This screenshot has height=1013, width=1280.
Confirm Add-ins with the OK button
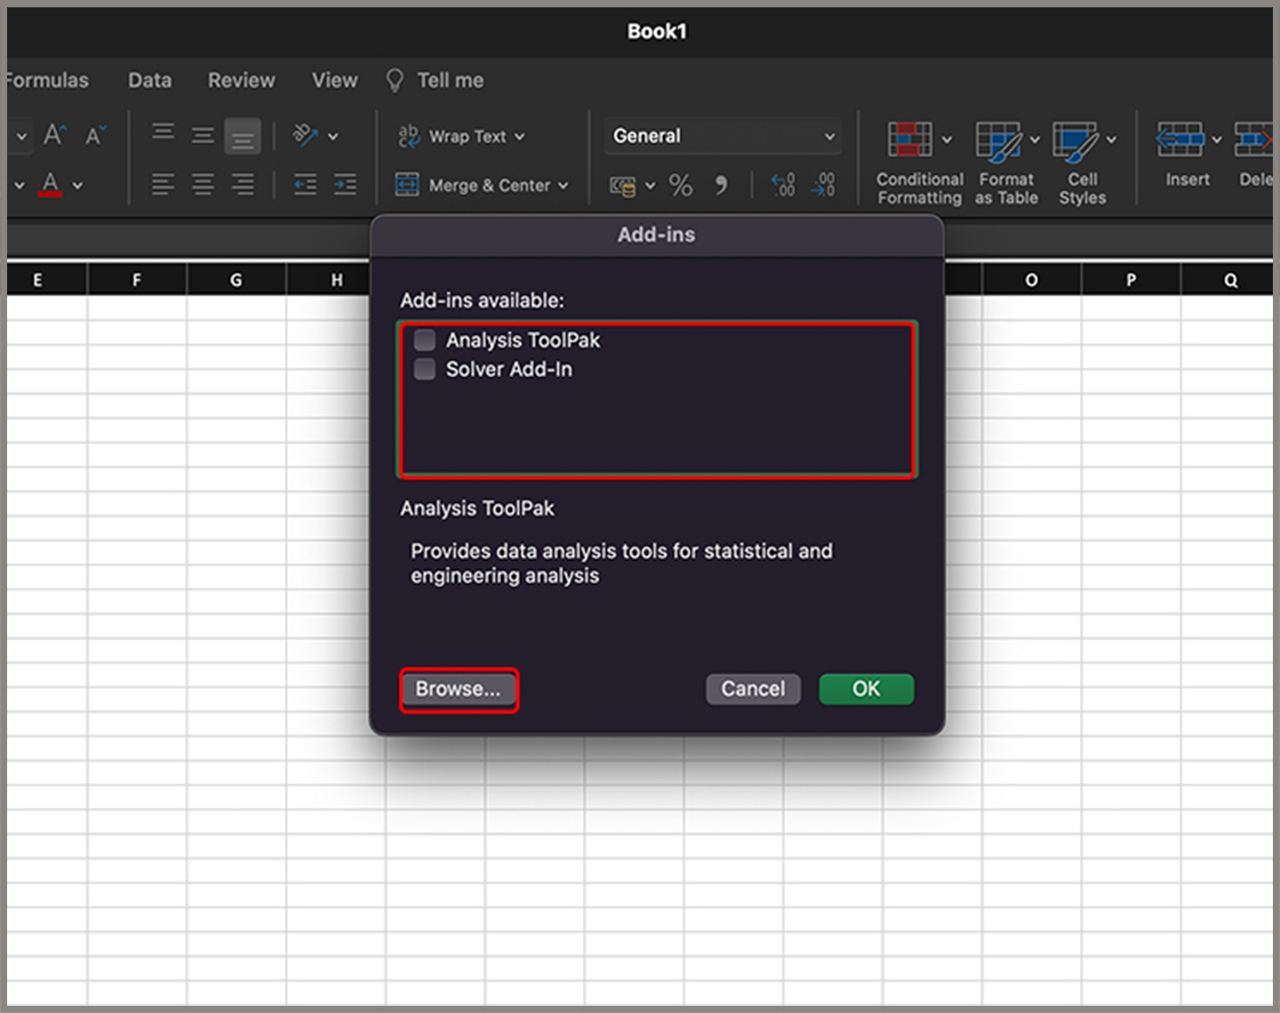[x=866, y=689]
